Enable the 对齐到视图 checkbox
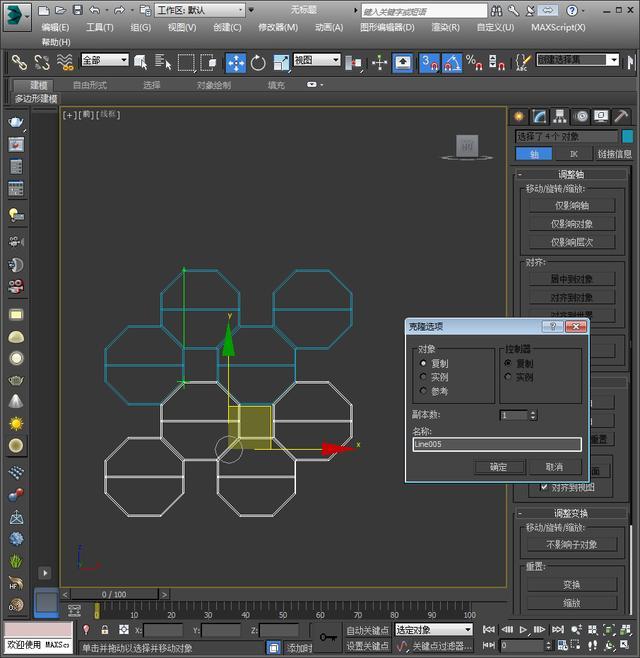This screenshot has width=640, height=658. [545, 487]
